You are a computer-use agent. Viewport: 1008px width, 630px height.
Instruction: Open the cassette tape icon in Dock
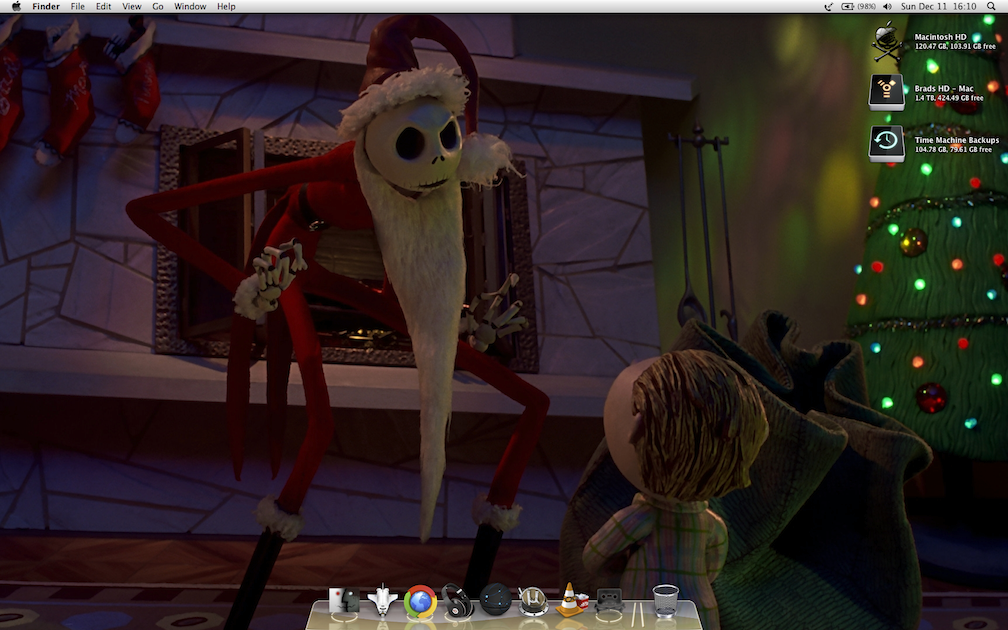point(609,601)
